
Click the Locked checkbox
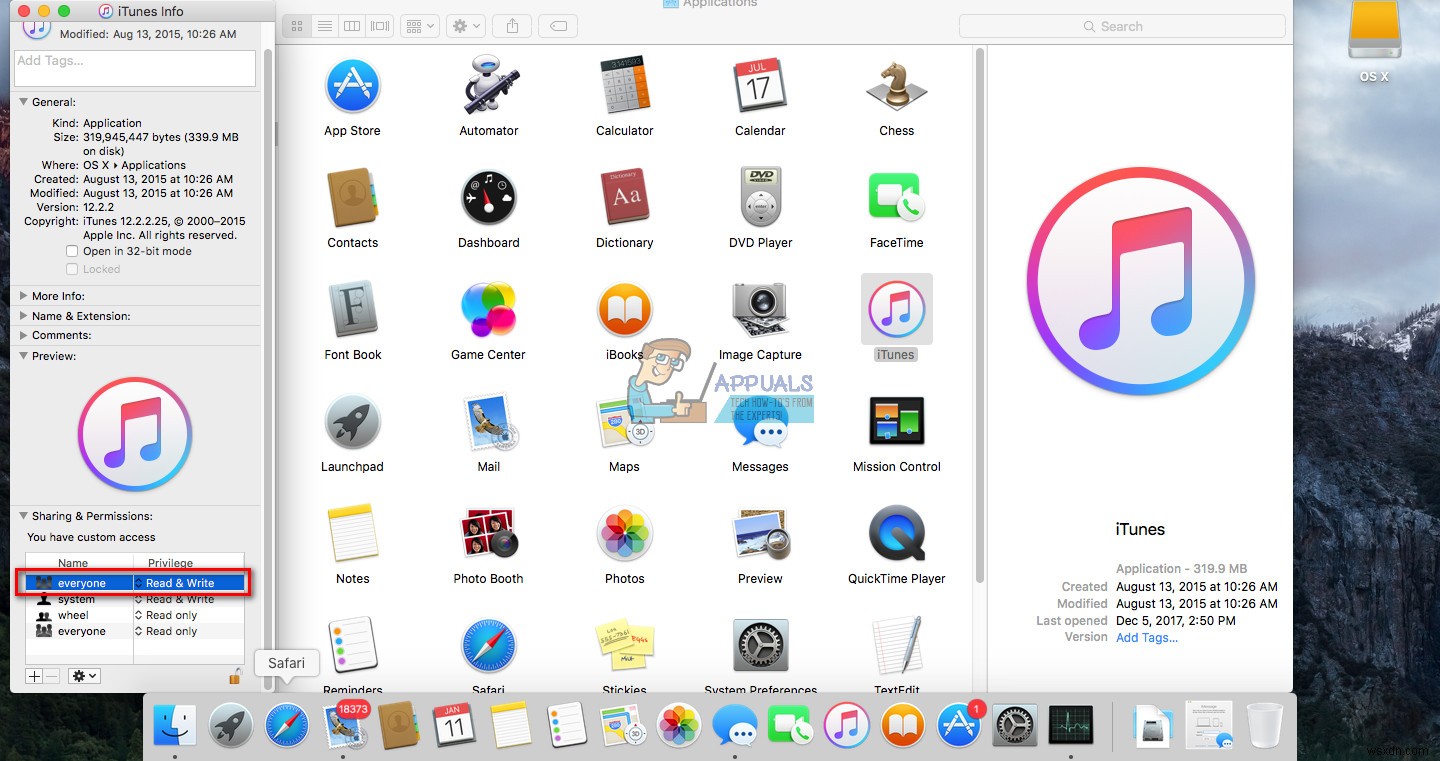71,268
